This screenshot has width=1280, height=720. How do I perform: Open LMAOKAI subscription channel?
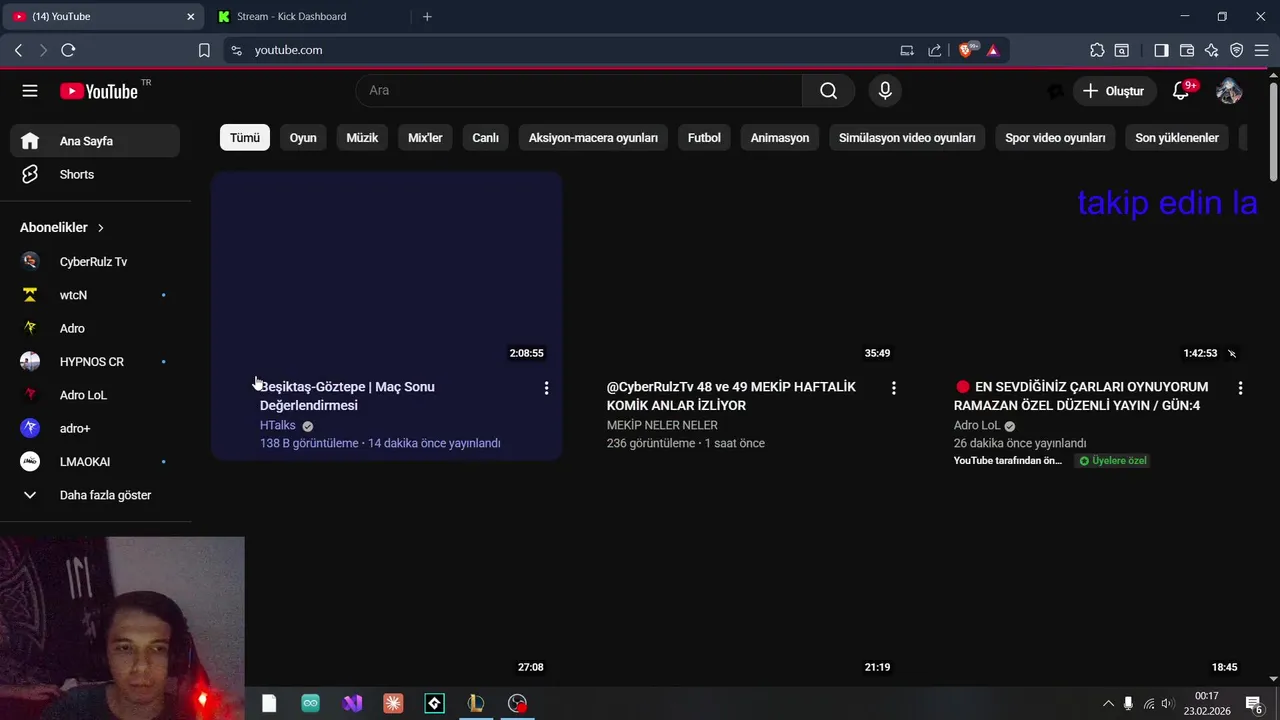pos(95,462)
